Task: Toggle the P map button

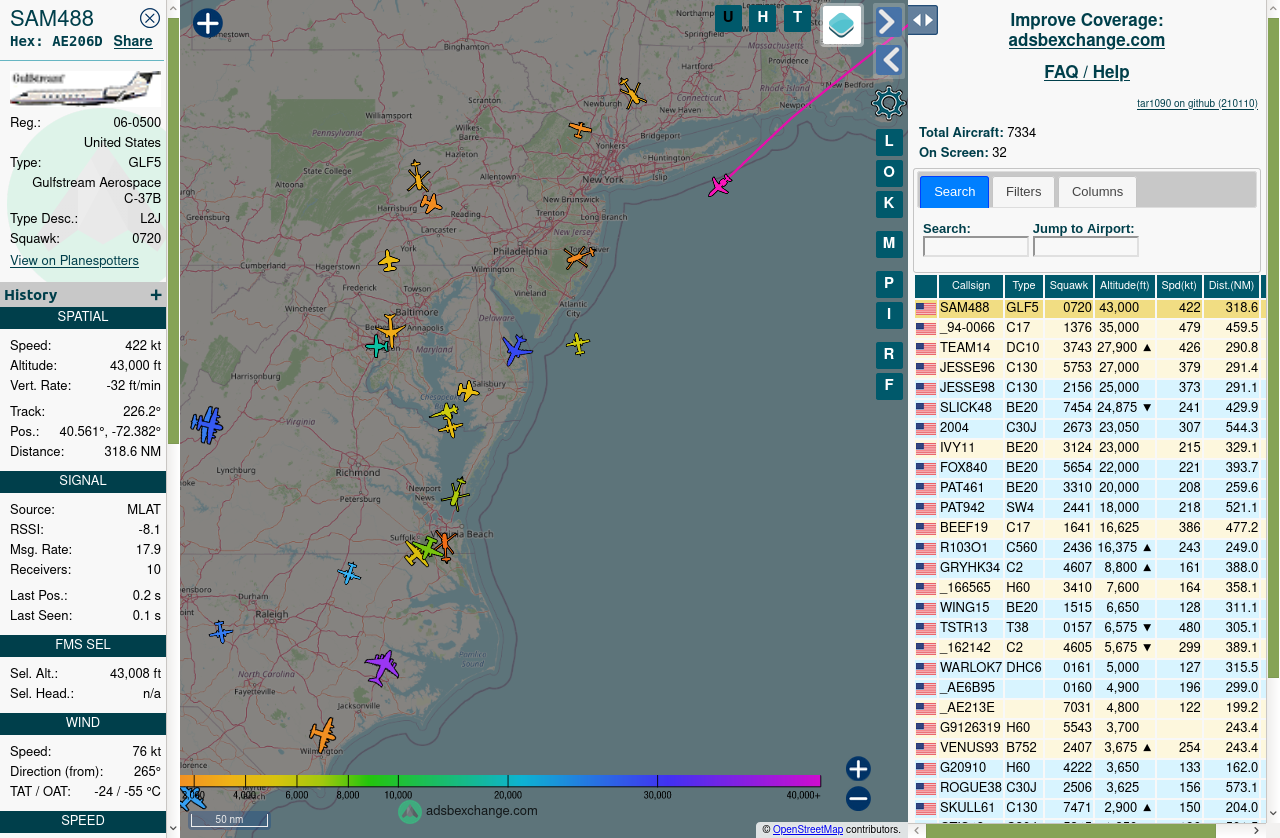Action: [x=889, y=284]
